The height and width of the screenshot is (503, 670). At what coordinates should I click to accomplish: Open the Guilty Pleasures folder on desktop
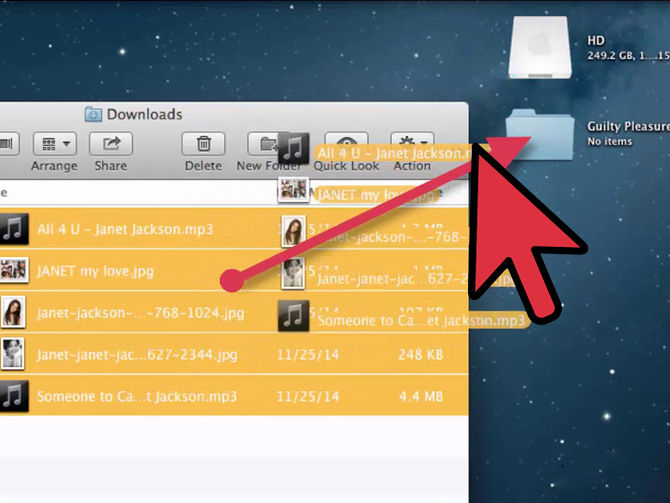(540, 134)
